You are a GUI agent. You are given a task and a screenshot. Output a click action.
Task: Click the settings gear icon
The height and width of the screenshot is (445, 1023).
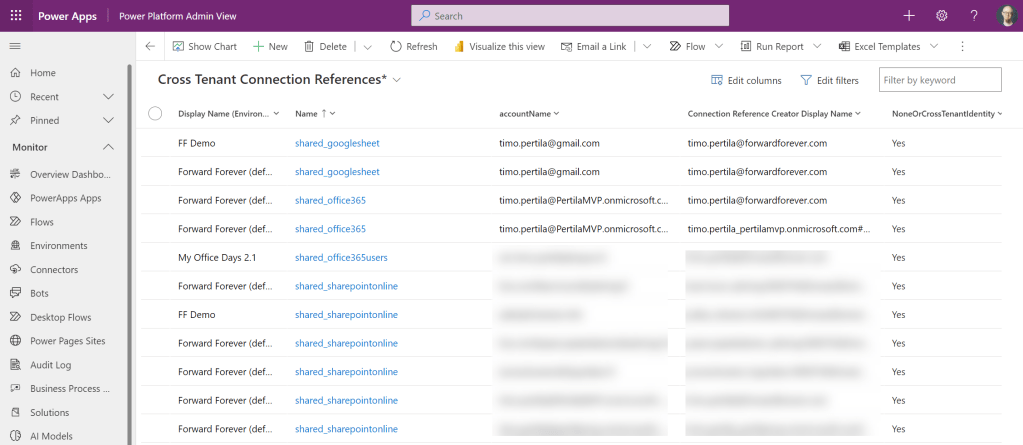[x=941, y=16]
